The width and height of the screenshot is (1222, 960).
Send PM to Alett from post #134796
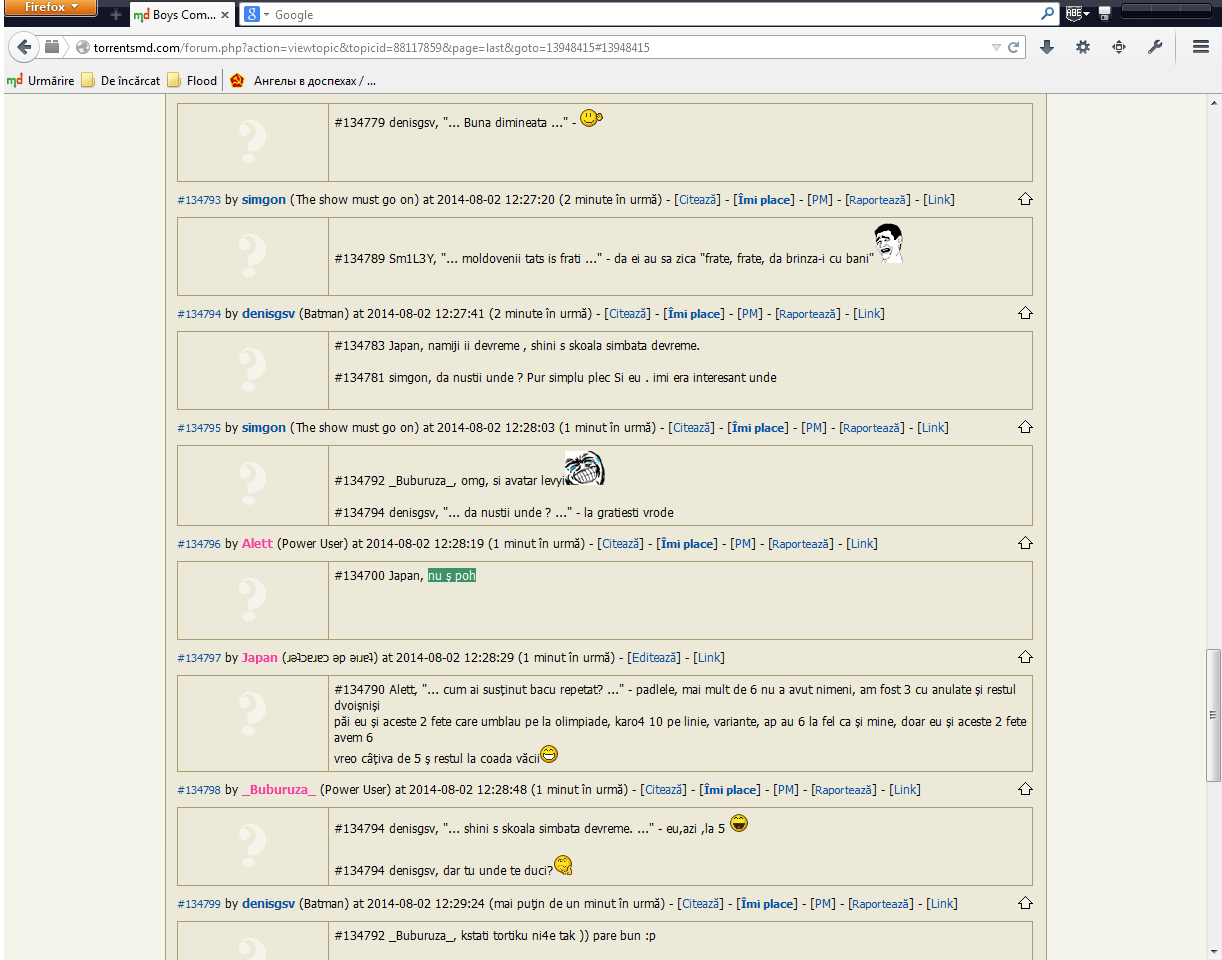(743, 544)
